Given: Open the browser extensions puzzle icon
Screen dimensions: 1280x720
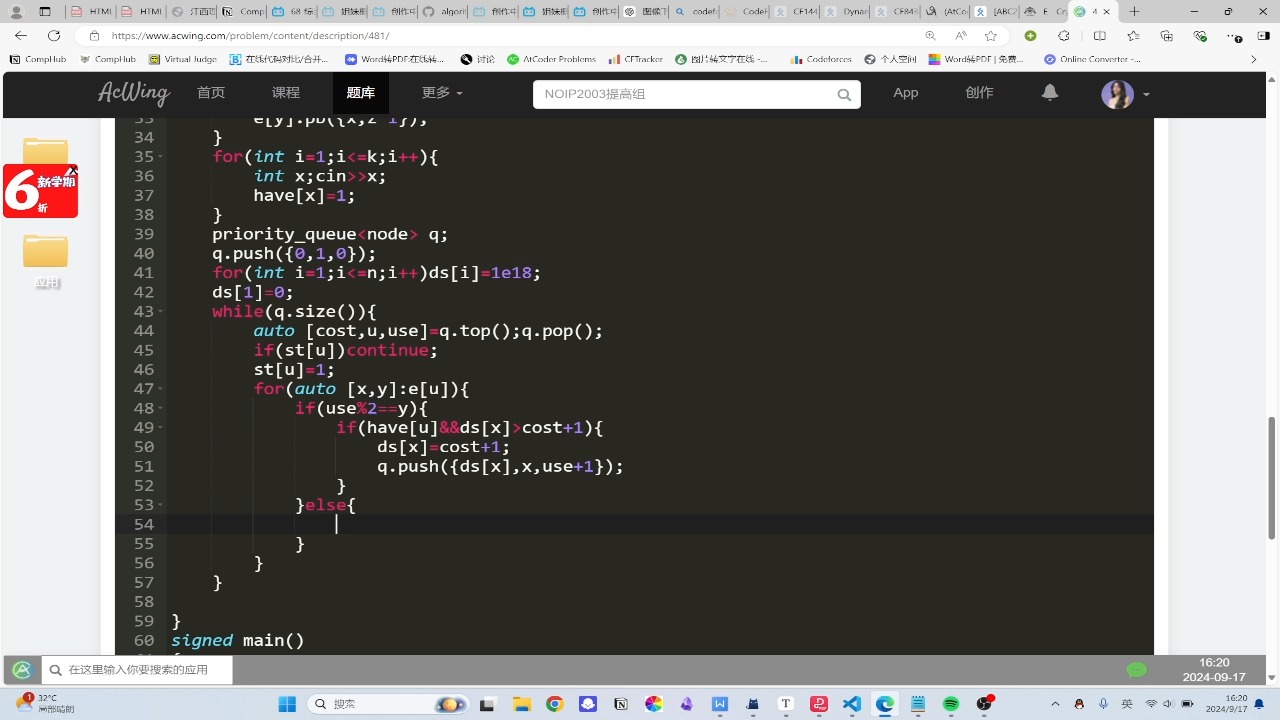Looking at the screenshot, I should tap(1065, 35).
